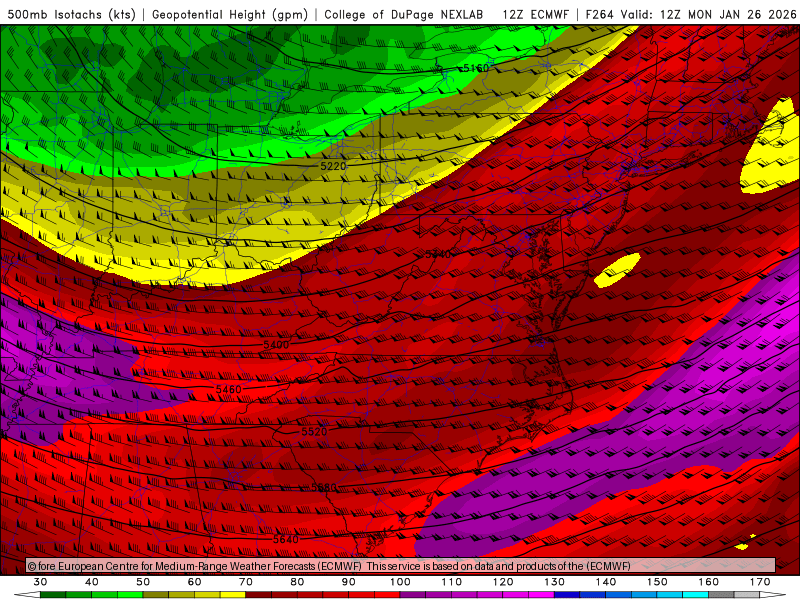
Task: Select the gray legend swatch at 160
Action: [721, 595]
